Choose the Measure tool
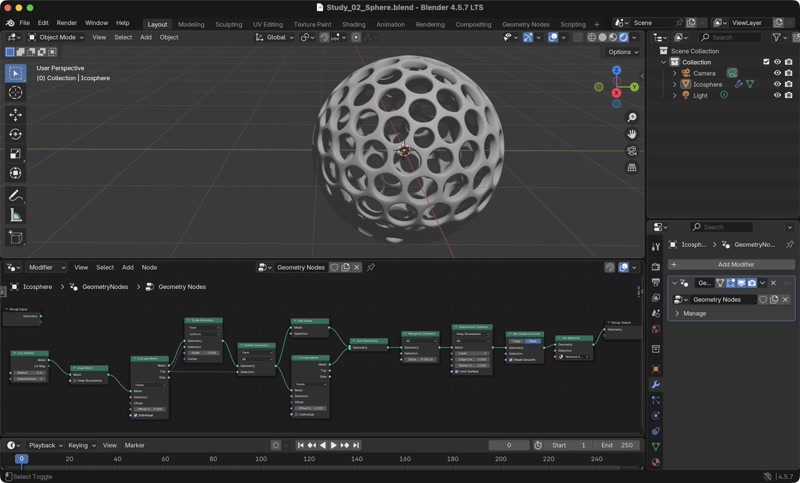 15,215
